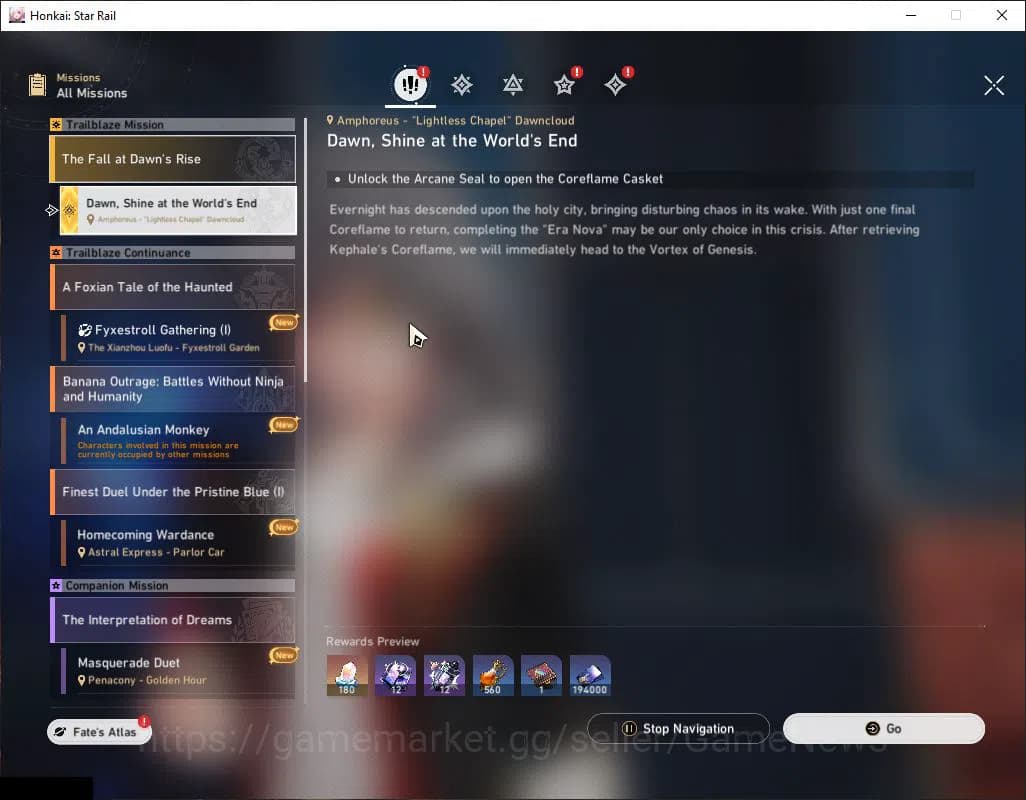Click the Go button

coord(883,729)
